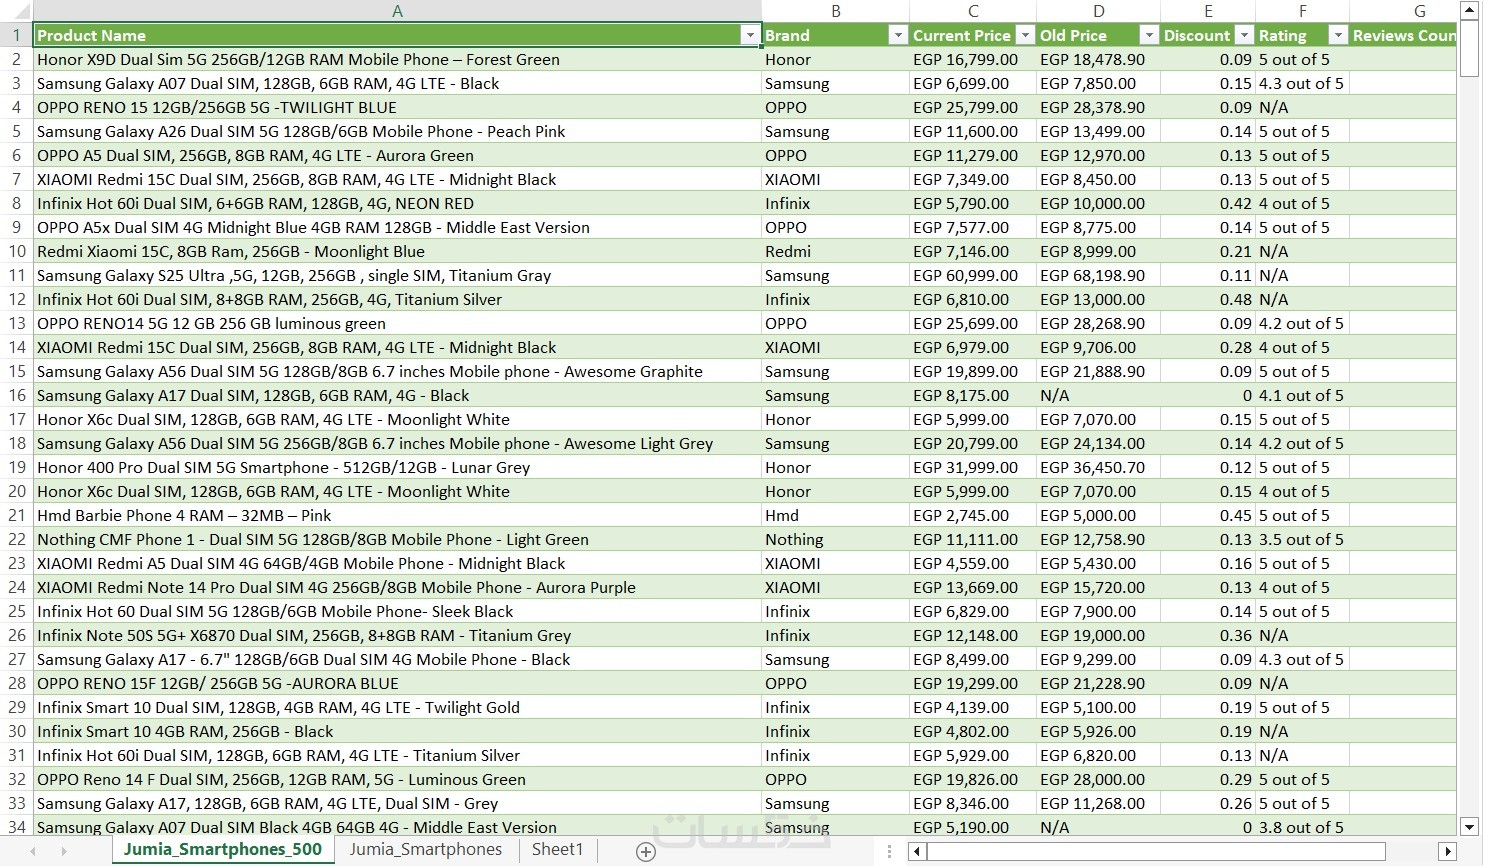The height and width of the screenshot is (866, 1485).
Task: Add a new sheet with the plus button
Action: pos(646,852)
